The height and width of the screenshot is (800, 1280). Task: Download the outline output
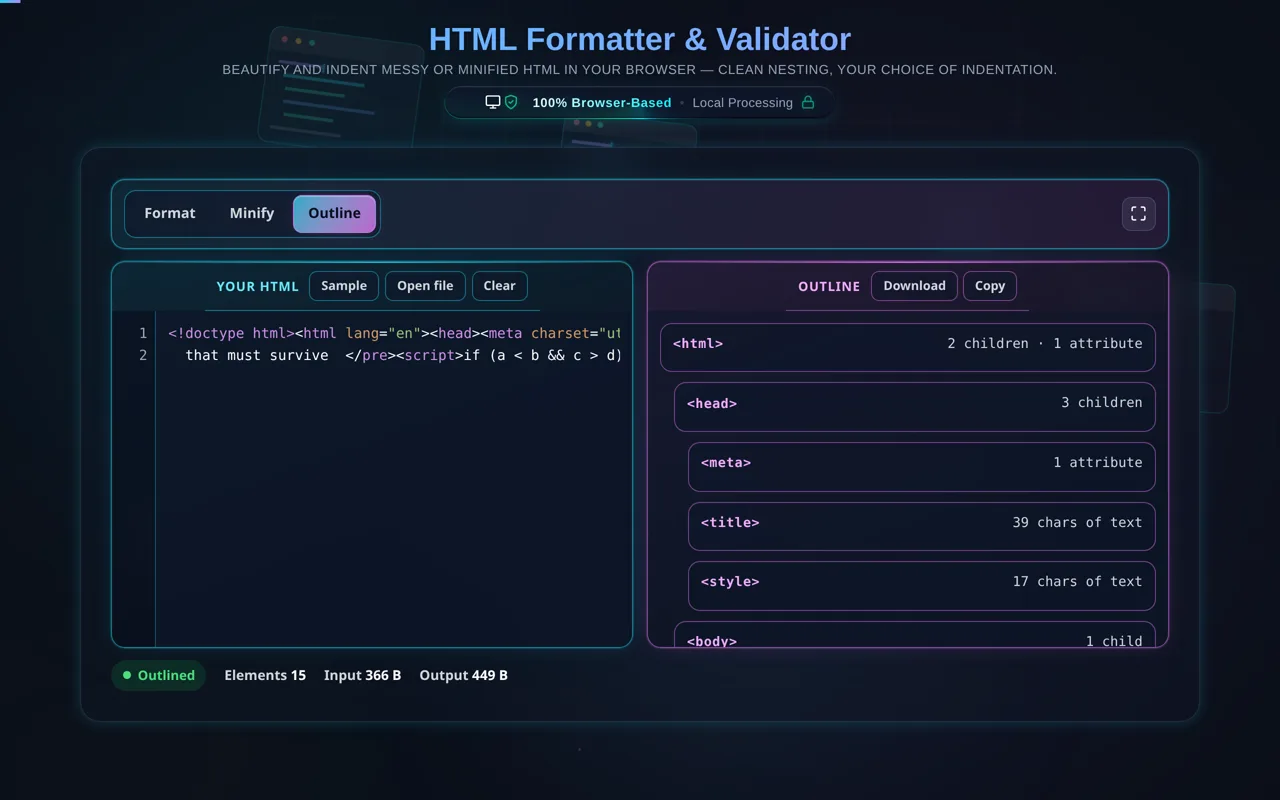914,286
